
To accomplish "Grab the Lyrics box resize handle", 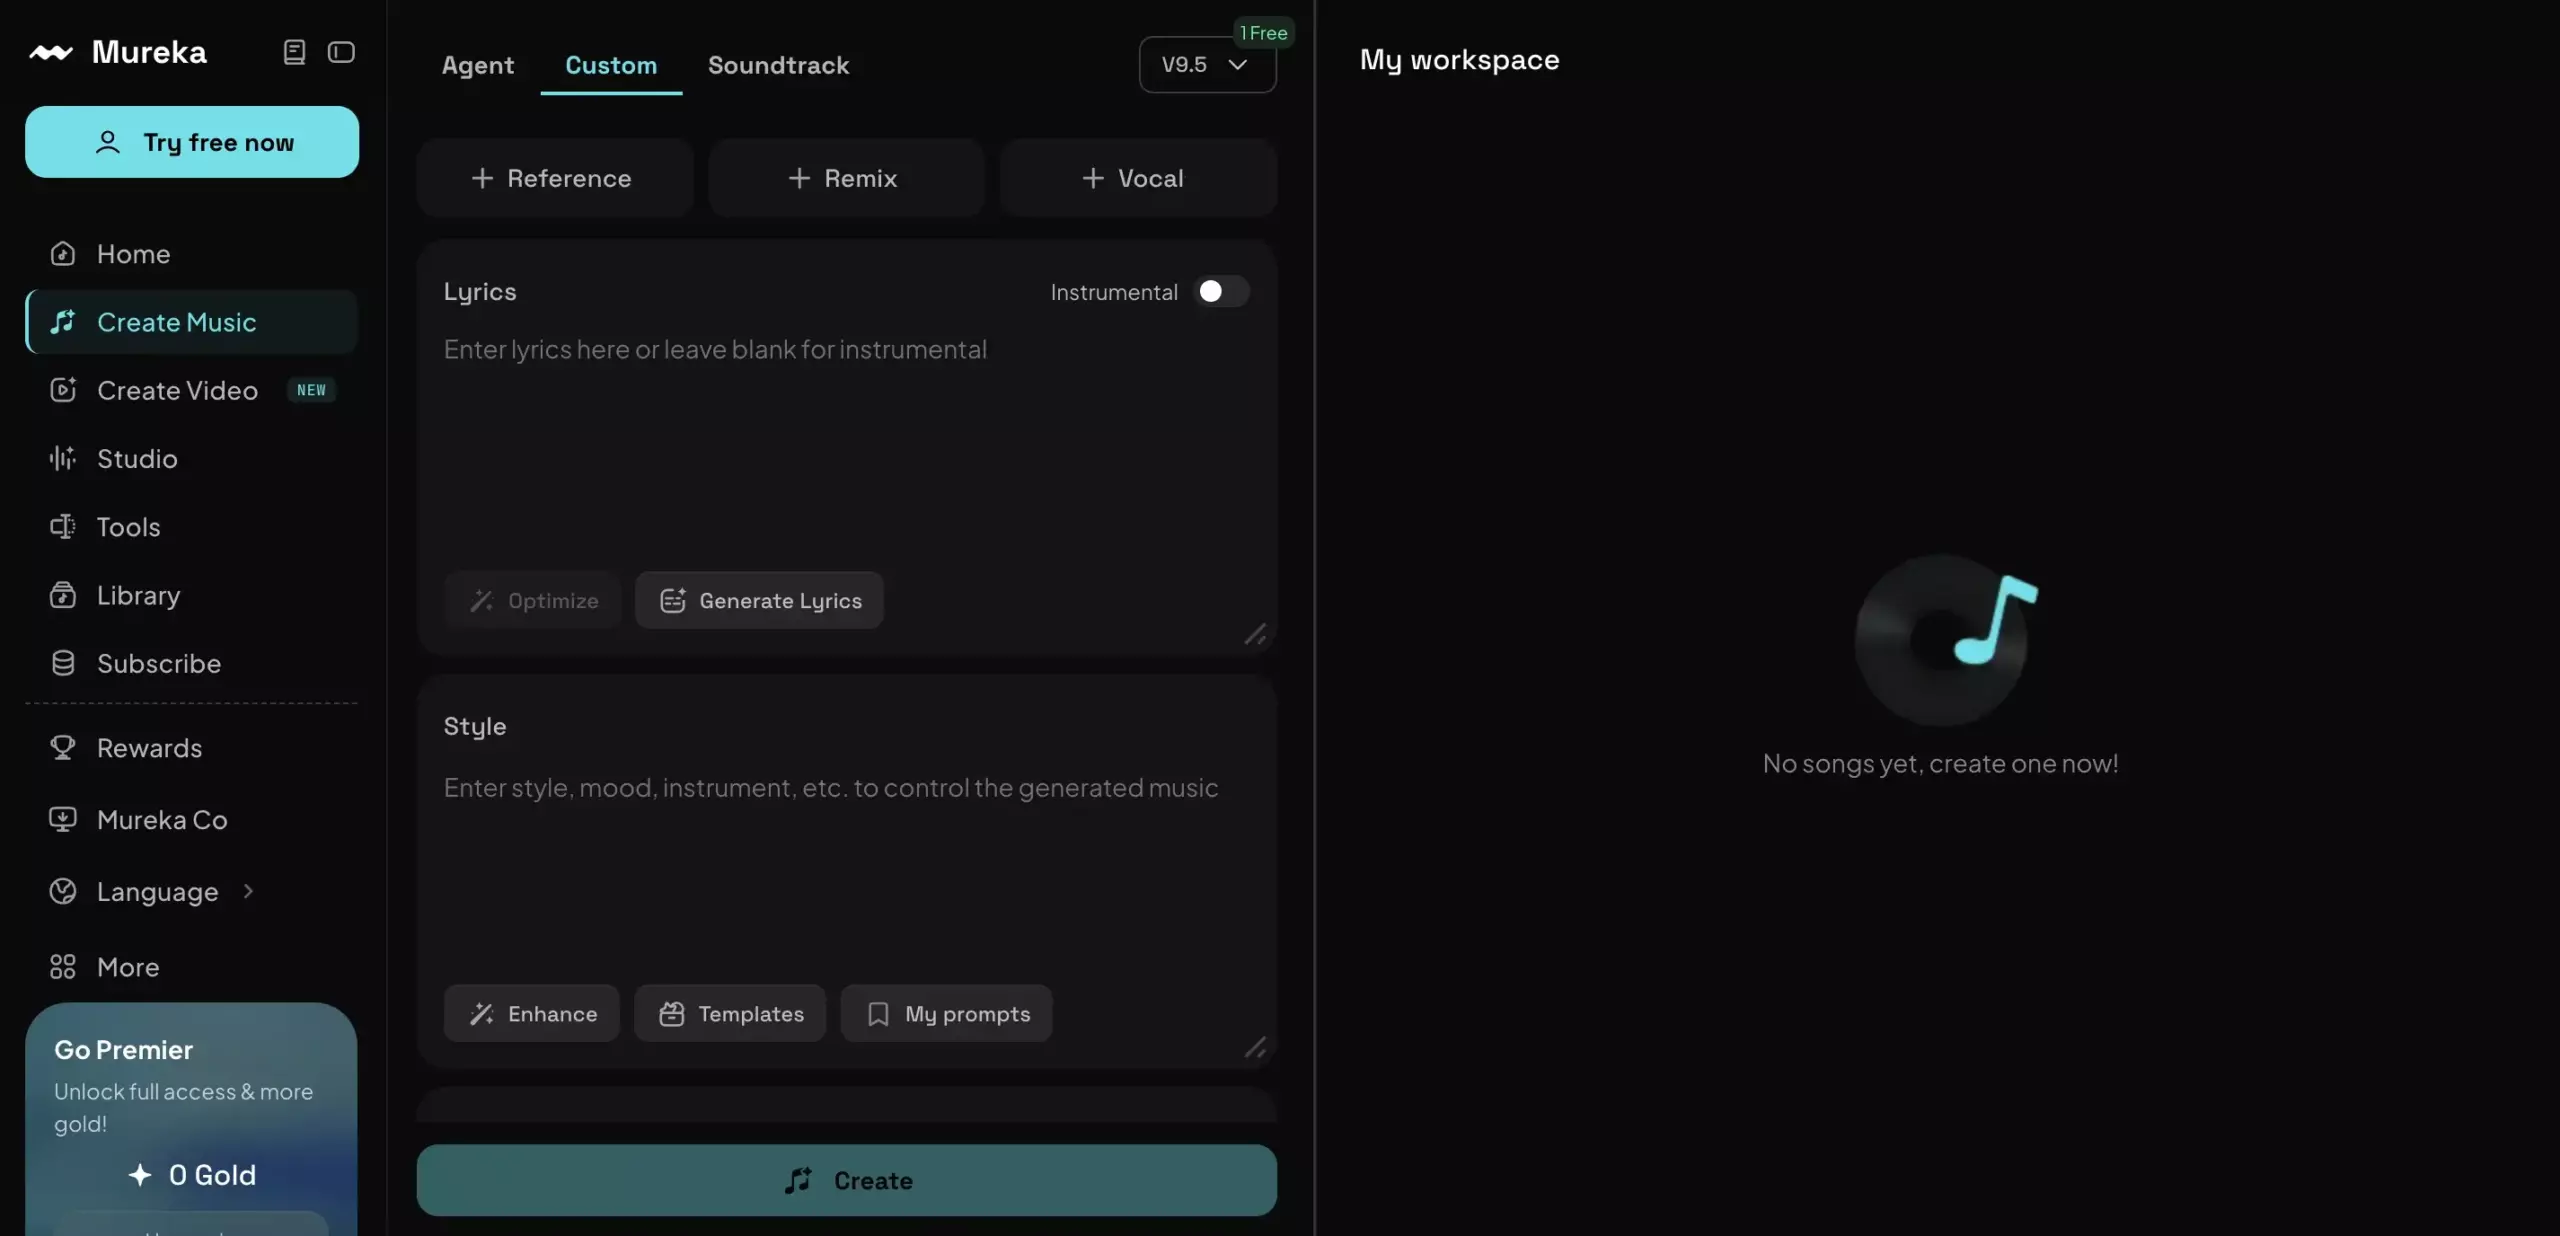I will tap(1255, 634).
